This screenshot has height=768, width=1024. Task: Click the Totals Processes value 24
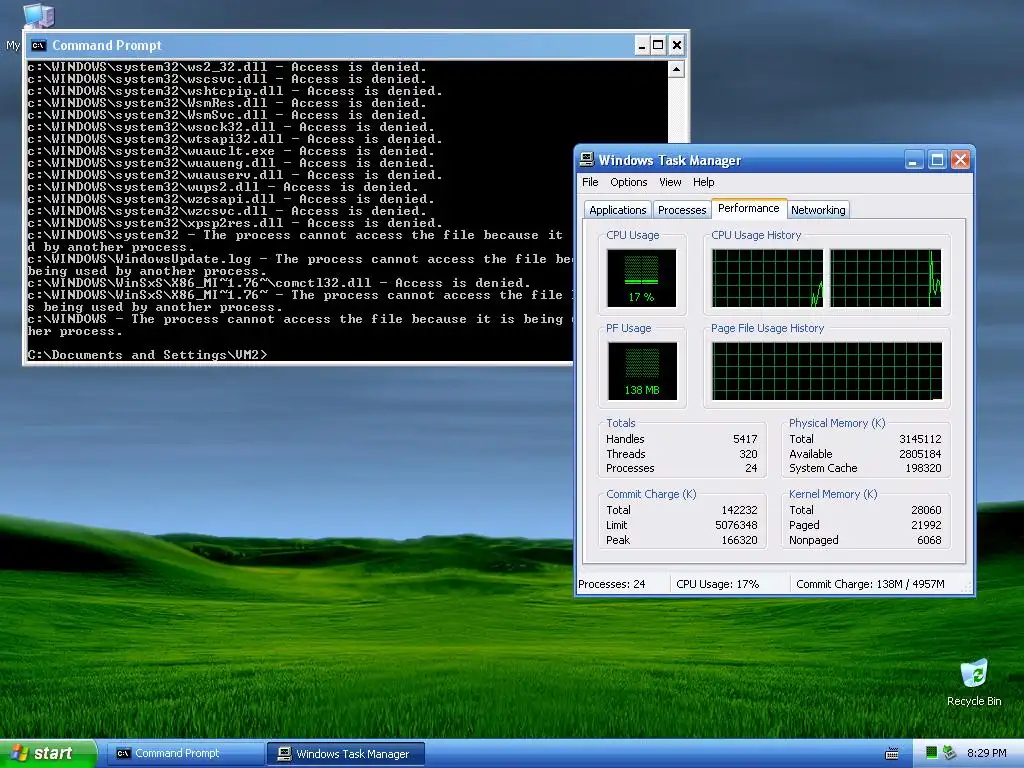pos(751,468)
